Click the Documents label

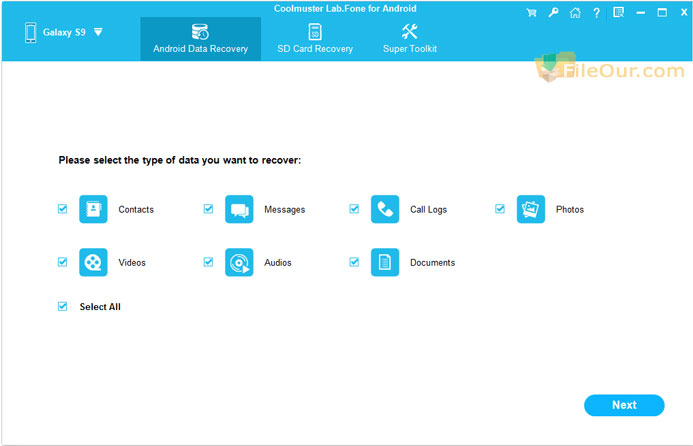pos(432,263)
